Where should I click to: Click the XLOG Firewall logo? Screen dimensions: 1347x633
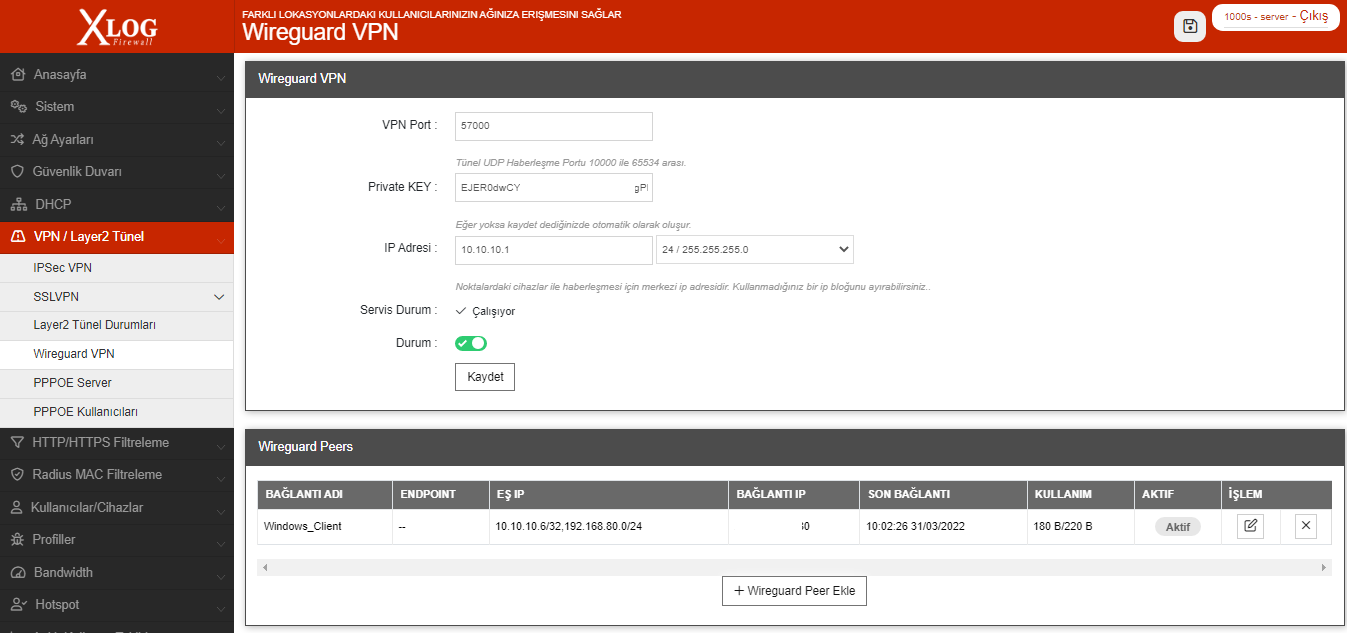click(x=117, y=27)
